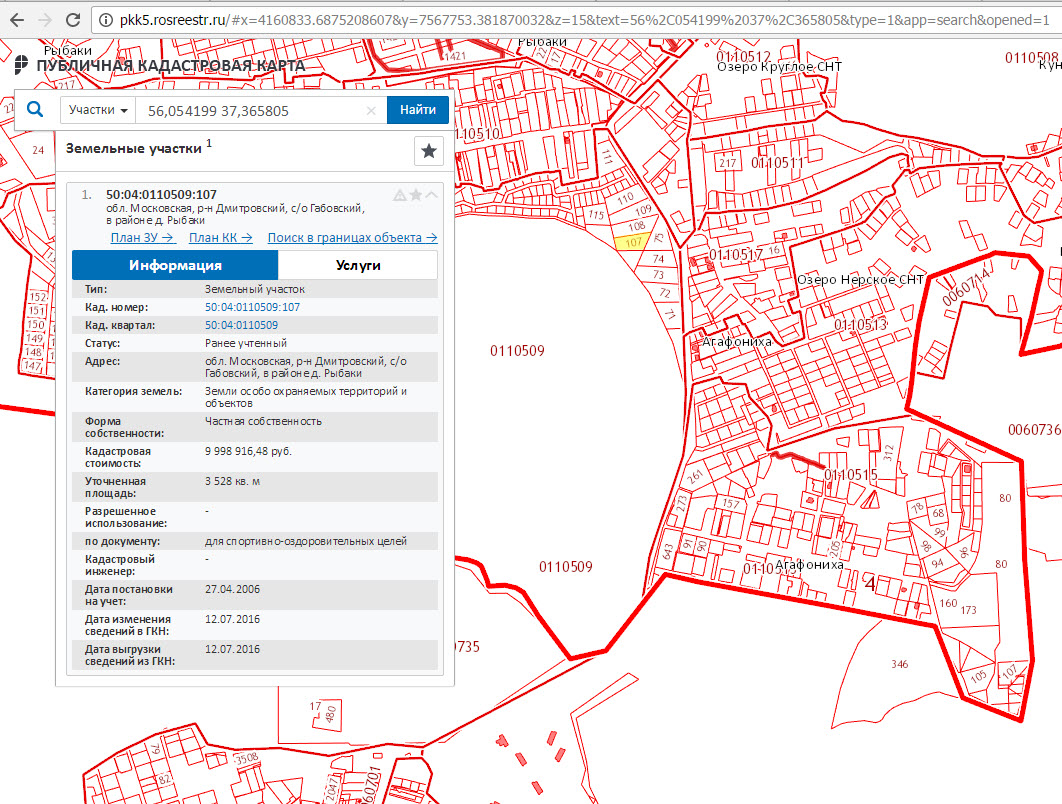Click the ПУБЛИЧНАЯ КАДАСТРОВАЯ КАРТА title
The image size is (1062, 804).
(x=170, y=66)
